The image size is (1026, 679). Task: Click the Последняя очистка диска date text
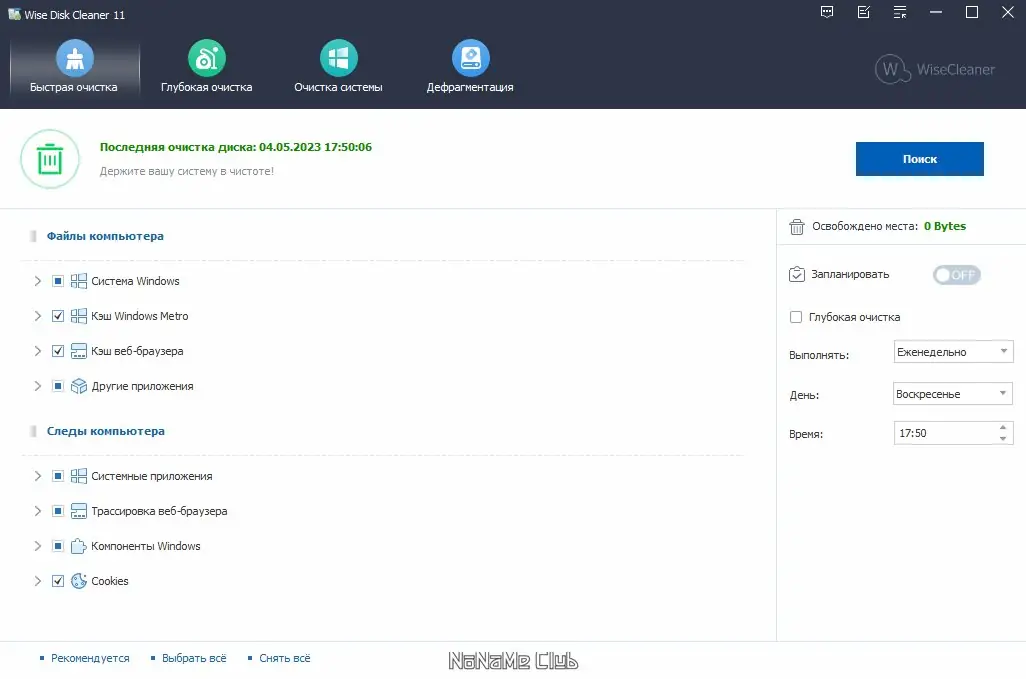click(x=236, y=147)
